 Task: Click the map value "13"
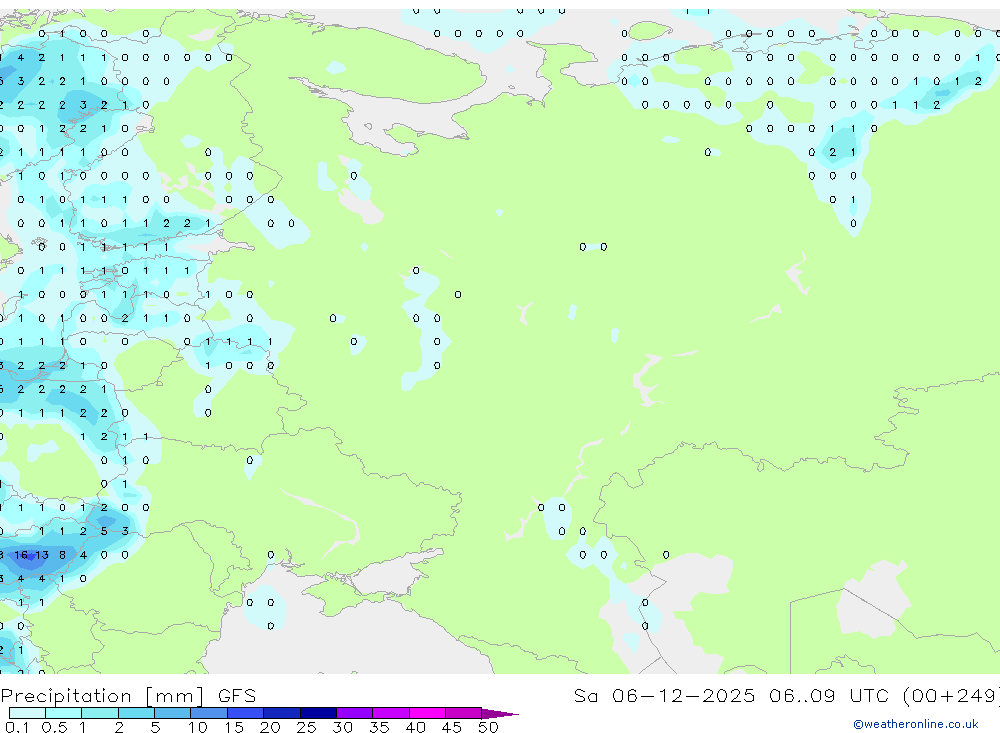(x=42, y=555)
